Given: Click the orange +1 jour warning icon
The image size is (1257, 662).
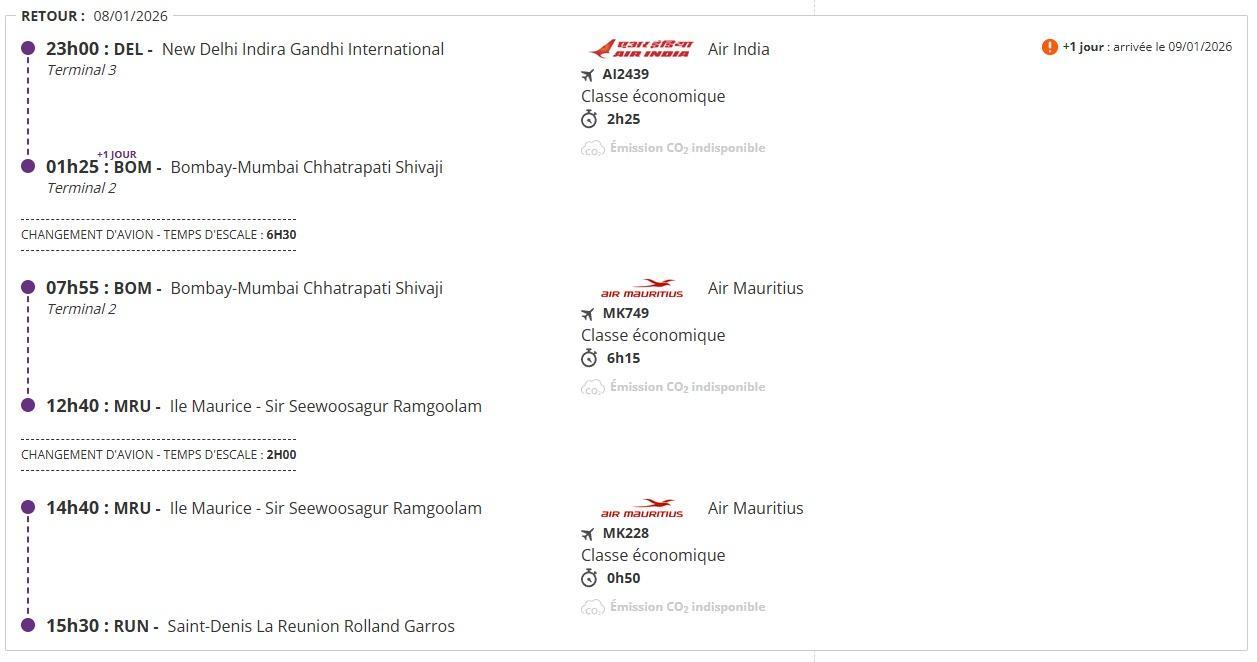Looking at the screenshot, I should pyautogui.click(x=1049, y=47).
